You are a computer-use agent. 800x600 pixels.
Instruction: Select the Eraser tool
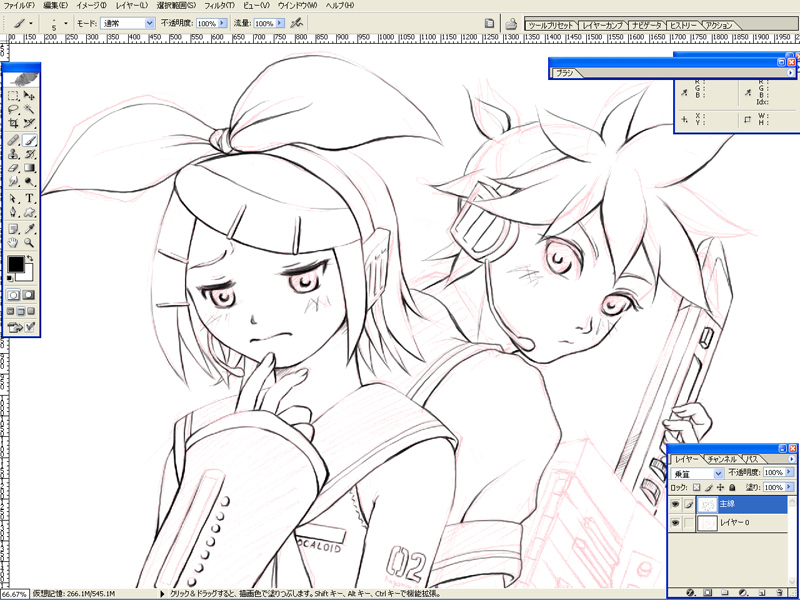click(x=14, y=167)
